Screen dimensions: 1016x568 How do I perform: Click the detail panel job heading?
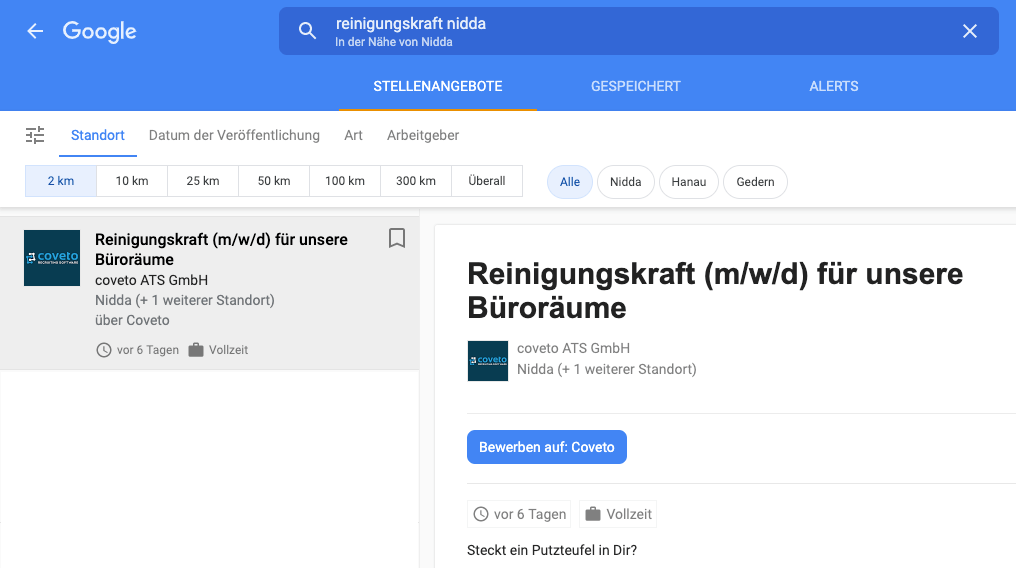tap(715, 291)
